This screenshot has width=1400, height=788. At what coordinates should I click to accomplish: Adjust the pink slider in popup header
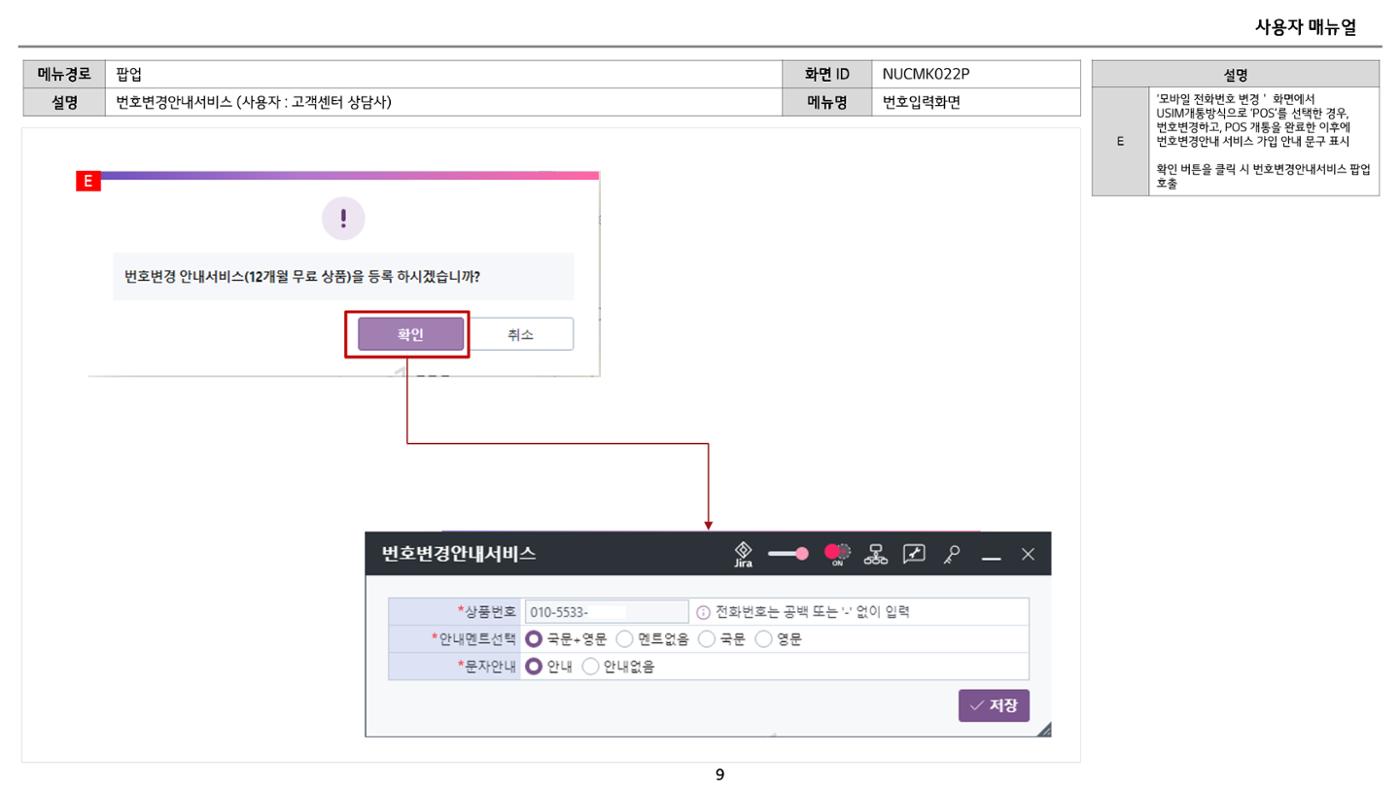788,553
